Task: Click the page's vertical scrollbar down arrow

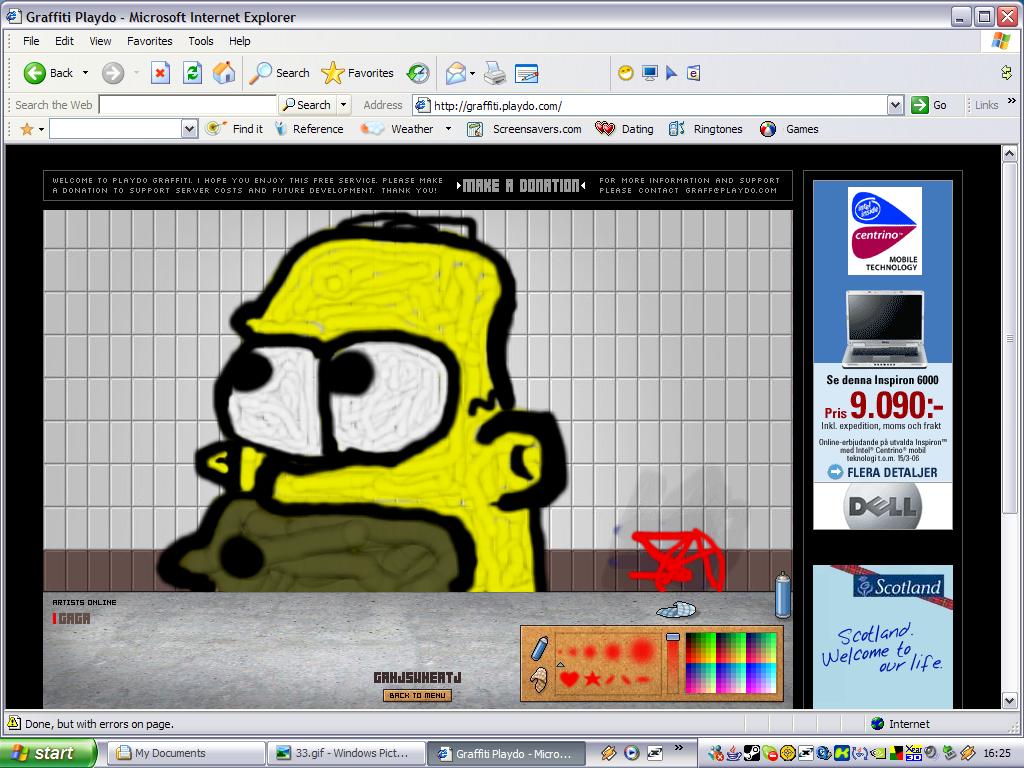Action: point(1009,701)
